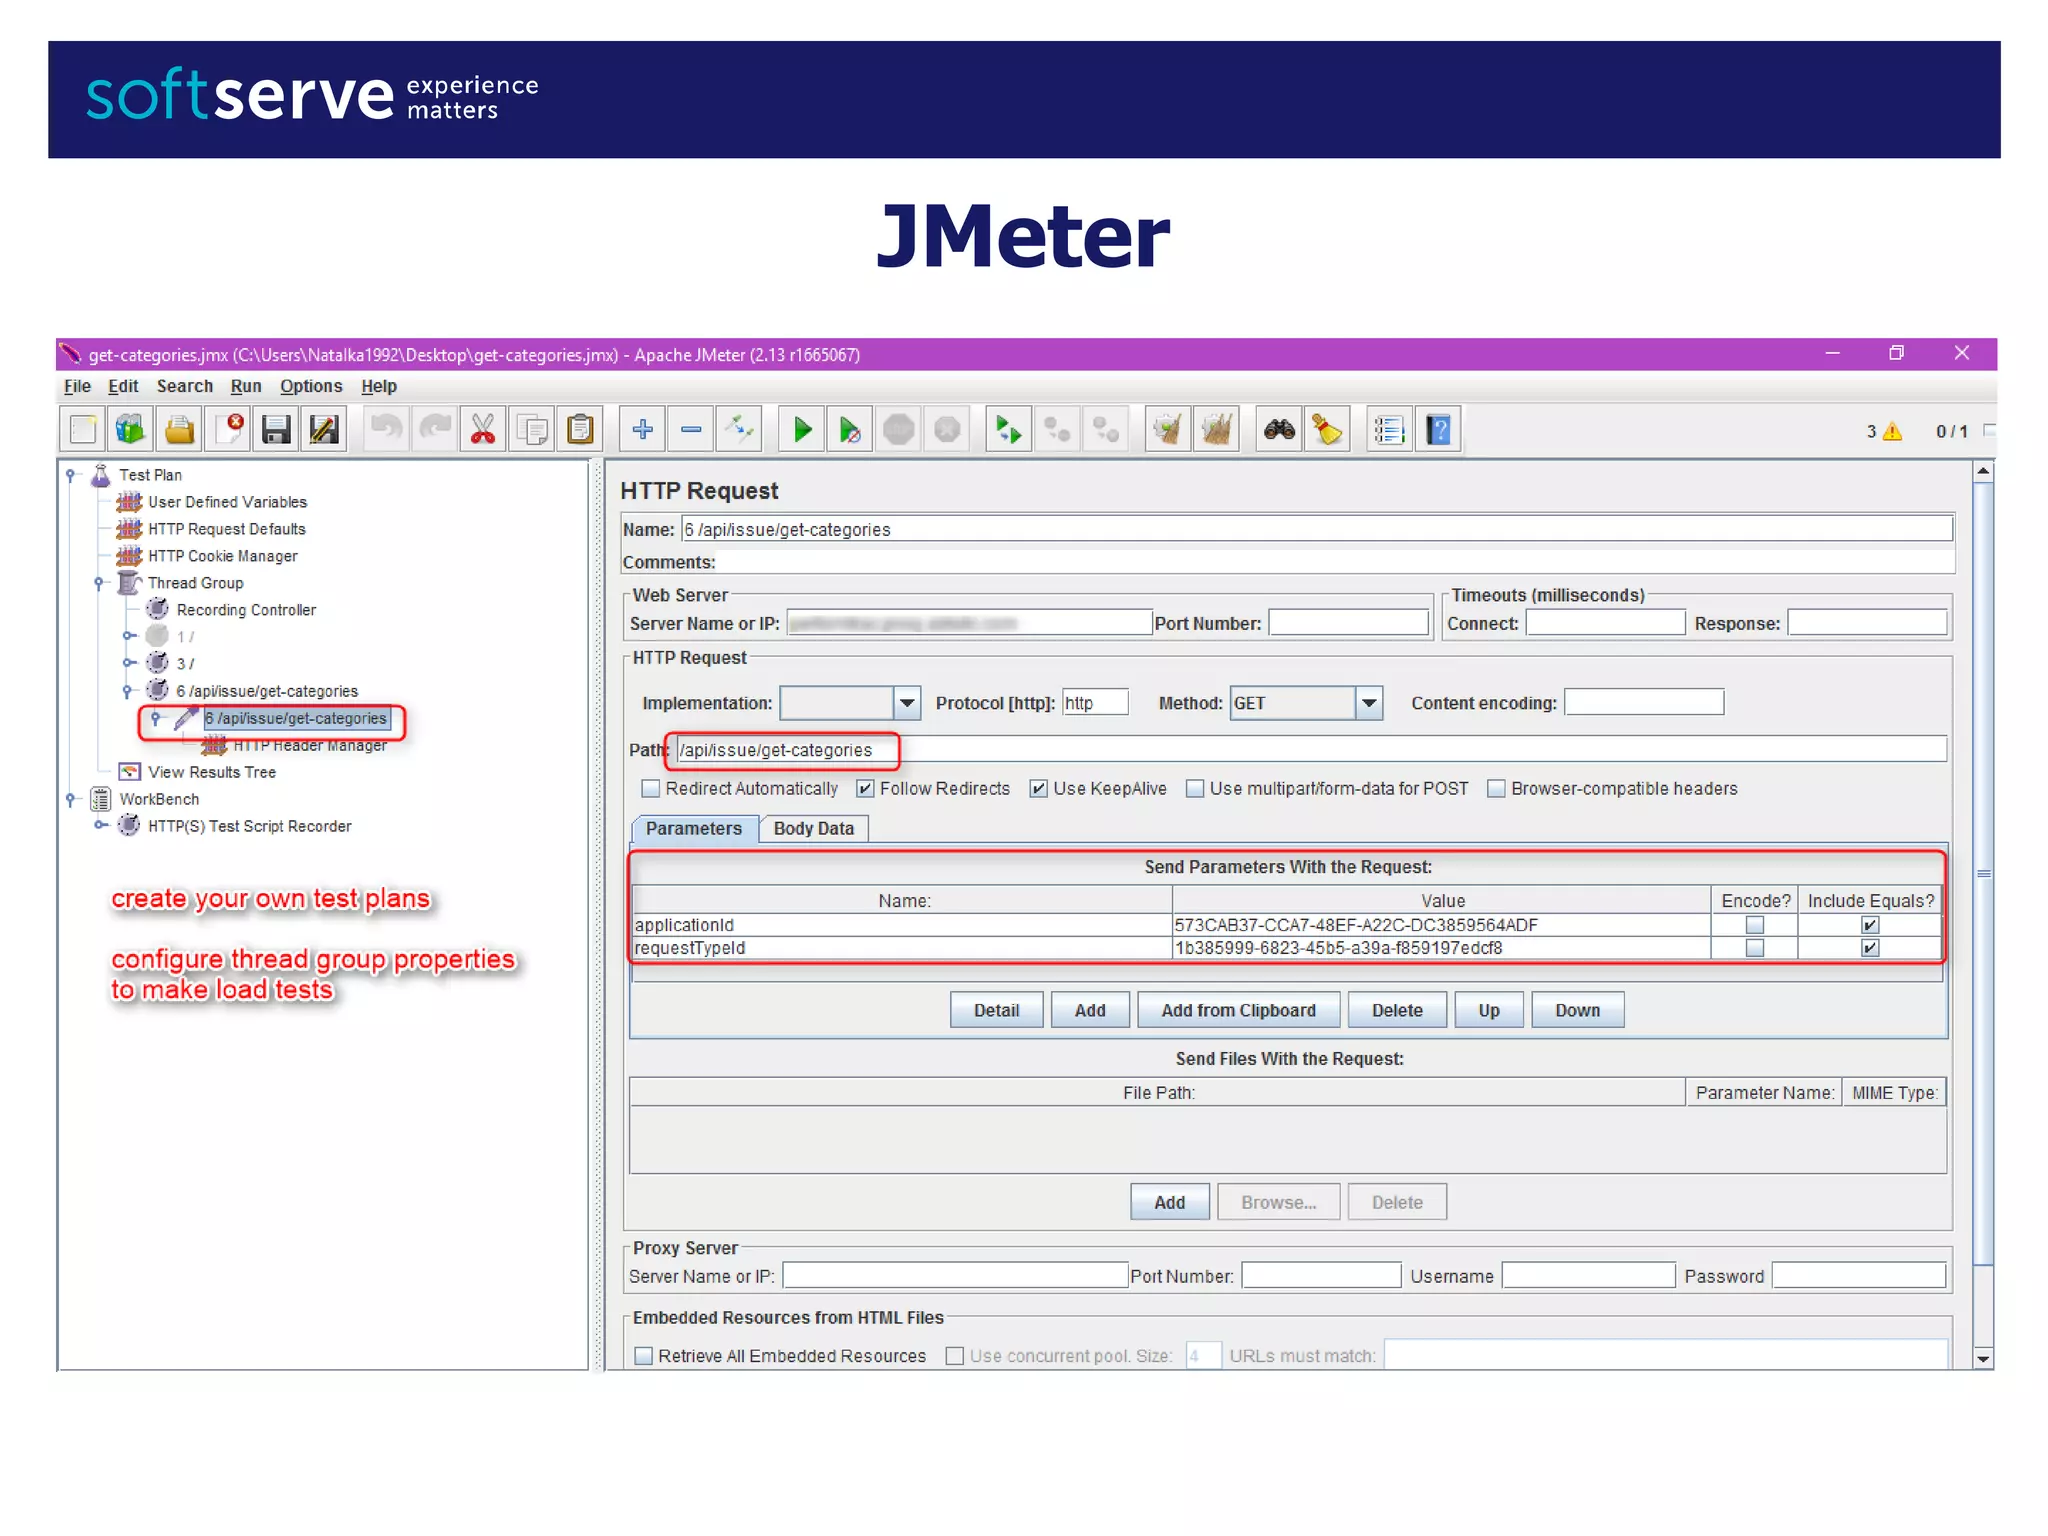
Task: Click the warning triangle error counter
Action: click(x=1892, y=431)
